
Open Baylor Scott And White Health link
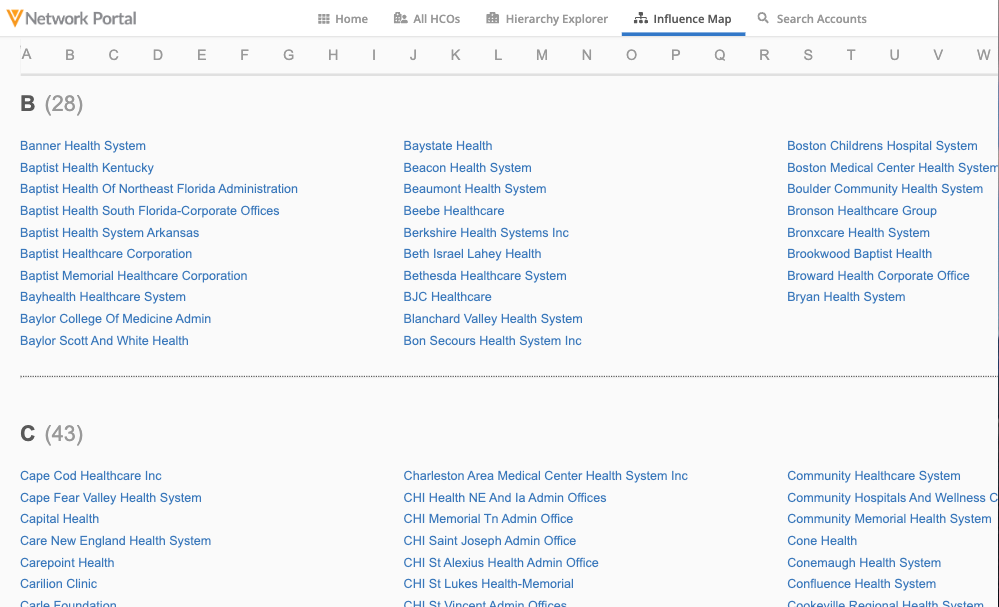tap(104, 341)
